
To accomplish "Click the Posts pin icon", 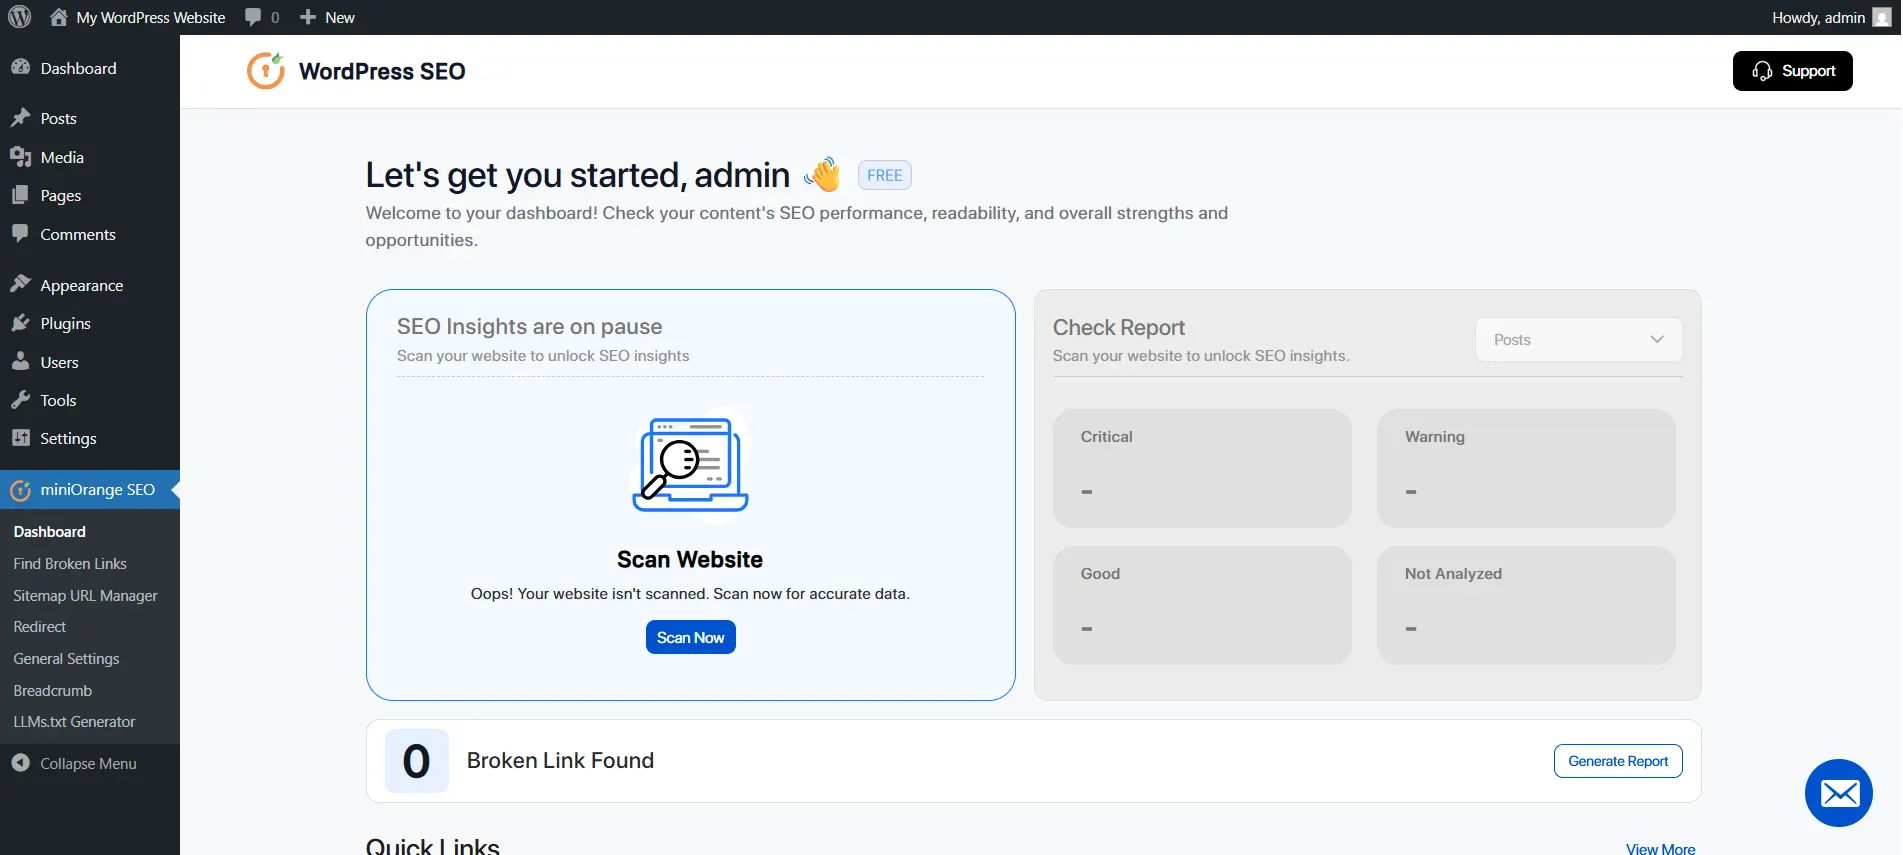I will point(21,118).
